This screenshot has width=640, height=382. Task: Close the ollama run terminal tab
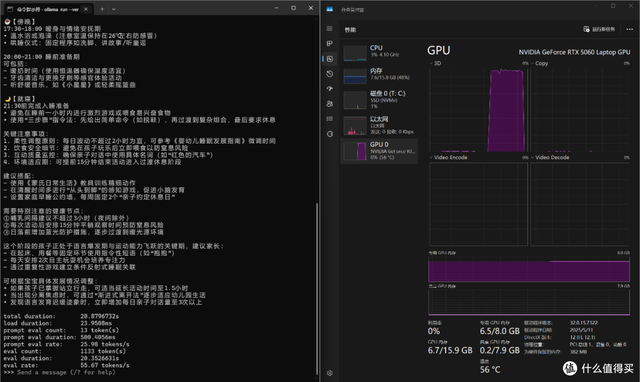(x=86, y=9)
